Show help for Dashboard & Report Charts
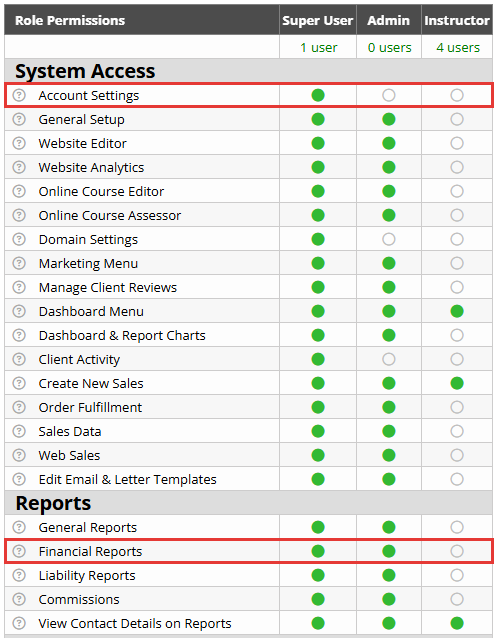The image size is (497, 638). tap(19, 335)
